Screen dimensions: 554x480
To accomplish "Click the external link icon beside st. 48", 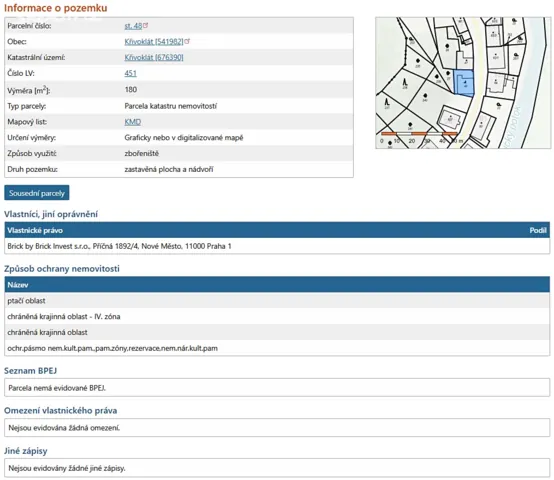I will pos(146,25).
